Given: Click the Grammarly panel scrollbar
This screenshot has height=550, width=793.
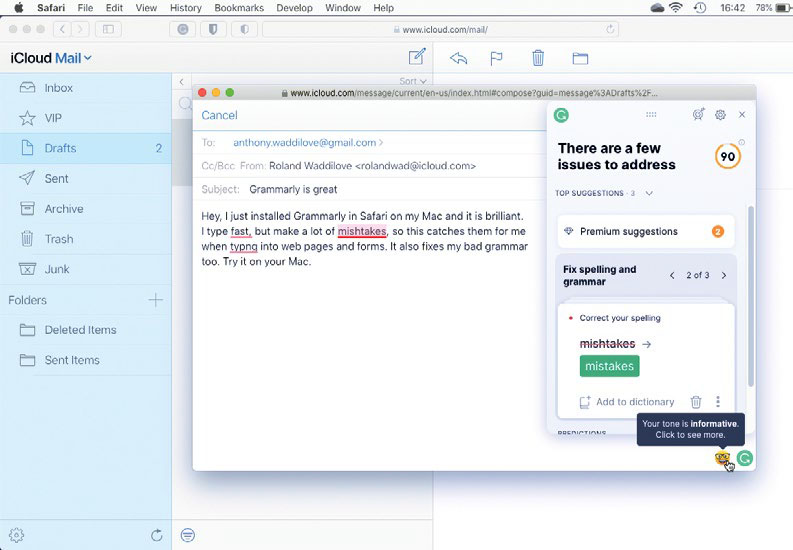Looking at the screenshot, I should tap(751, 296).
